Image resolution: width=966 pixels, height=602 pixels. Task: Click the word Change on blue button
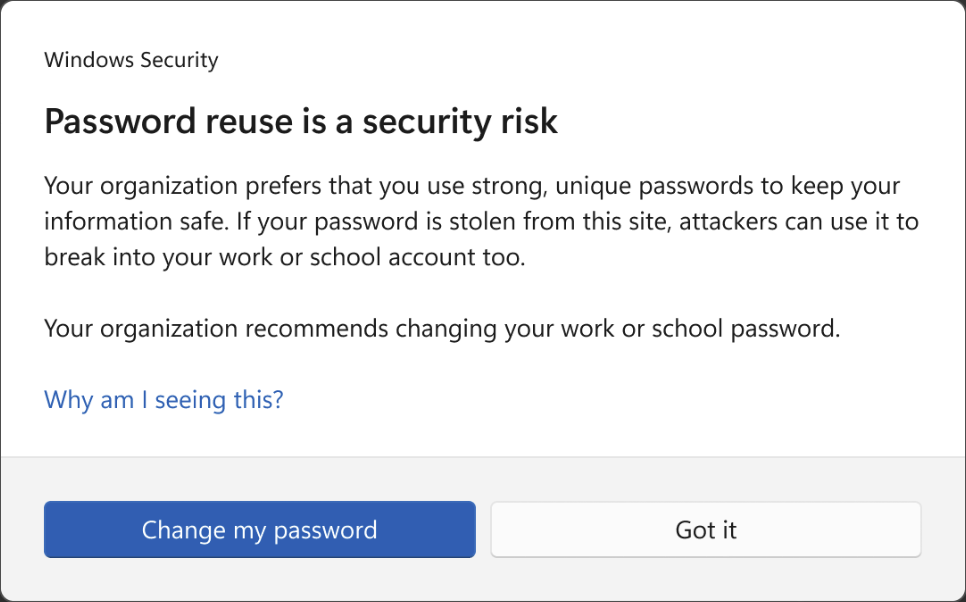(x=183, y=529)
